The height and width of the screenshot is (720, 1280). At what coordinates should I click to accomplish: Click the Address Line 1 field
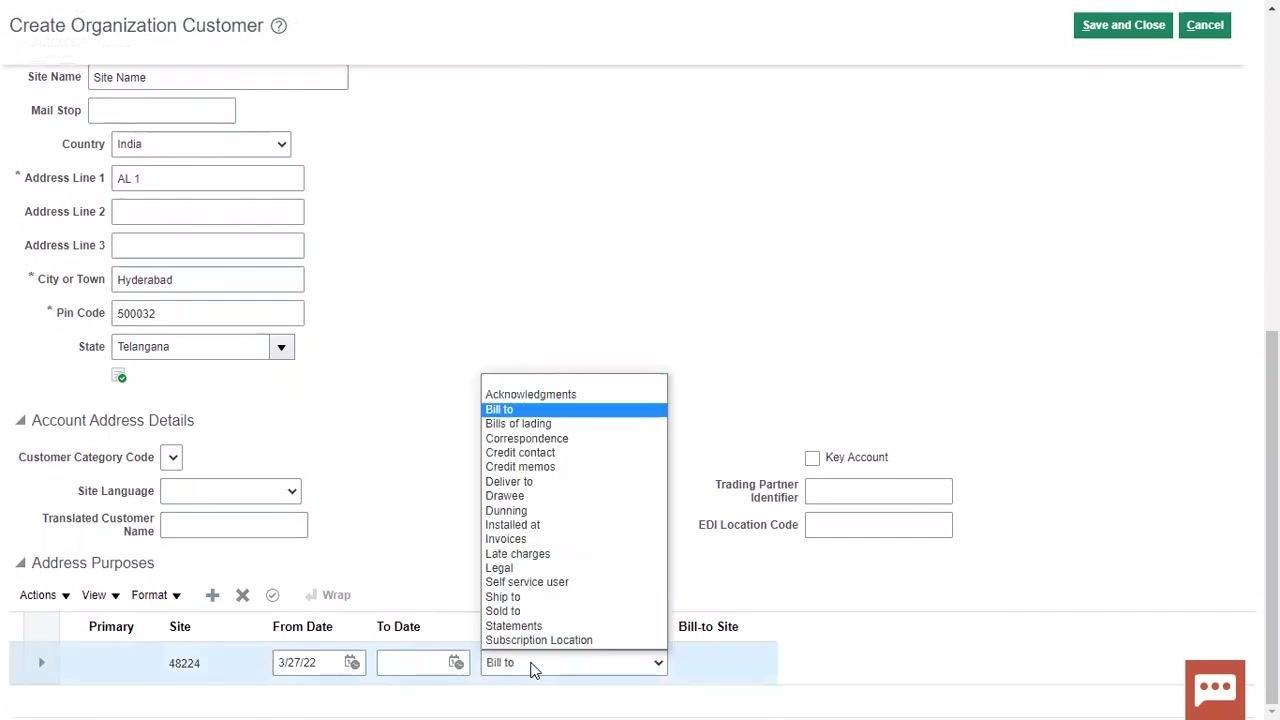coord(208,178)
